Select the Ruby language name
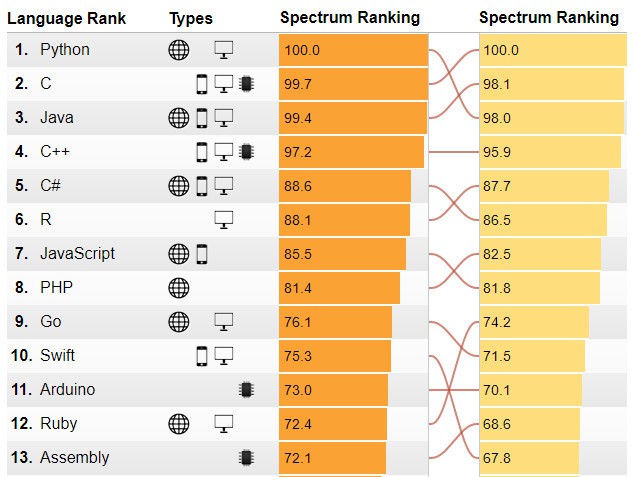 click(57, 423)
